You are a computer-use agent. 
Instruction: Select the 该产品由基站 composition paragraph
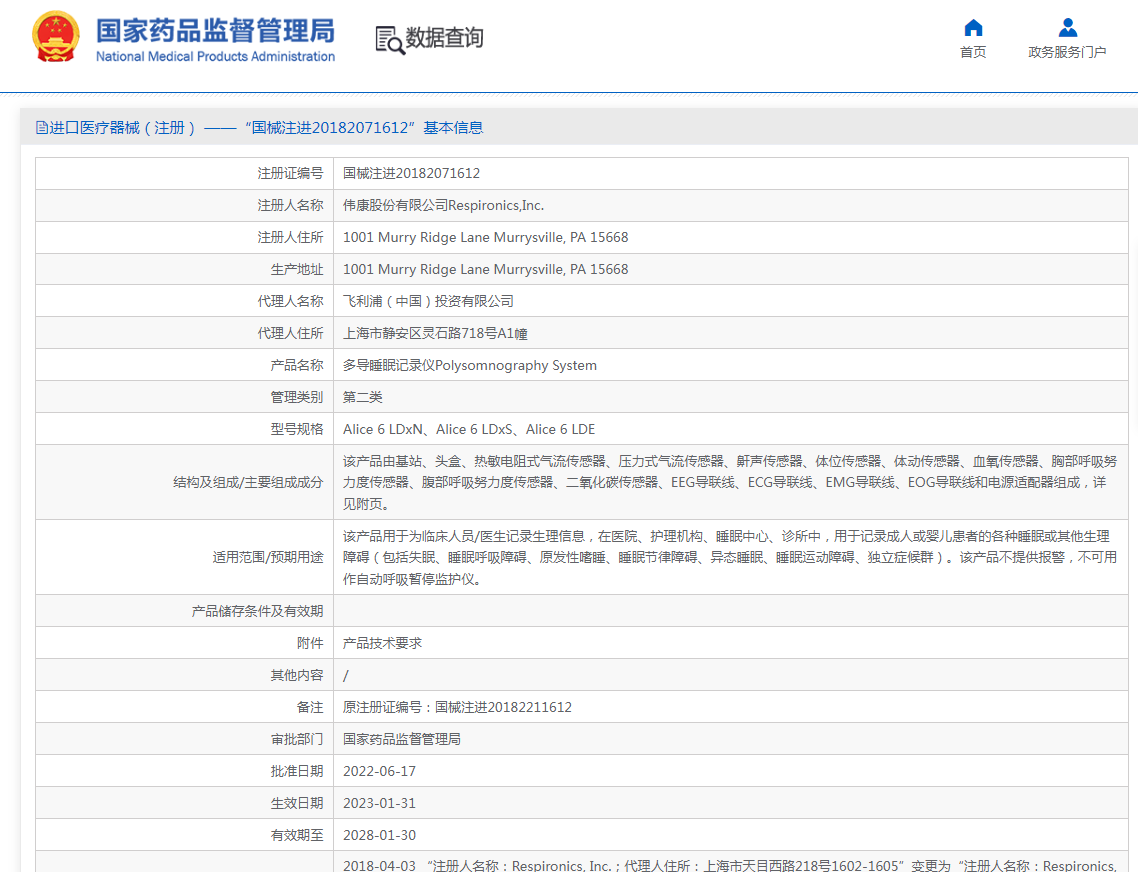[729, 482]
